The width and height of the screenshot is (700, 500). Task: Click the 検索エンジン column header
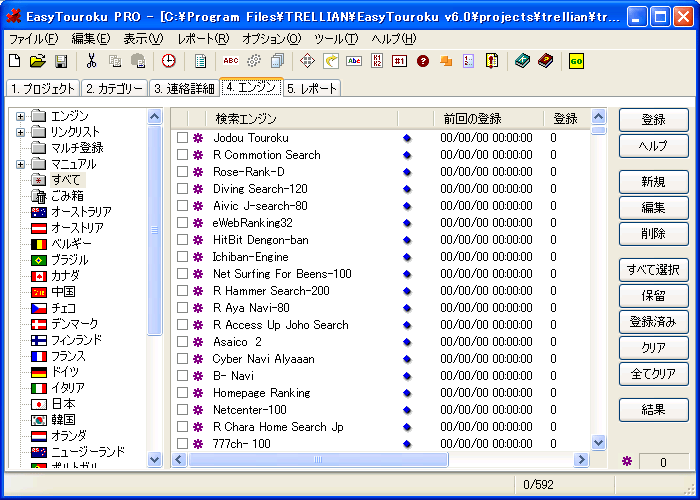[301, 118]
